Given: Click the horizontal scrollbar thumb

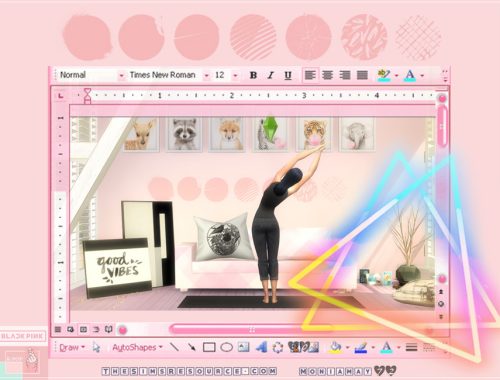Looking at the screenshot, I should [x=252, y=330].
